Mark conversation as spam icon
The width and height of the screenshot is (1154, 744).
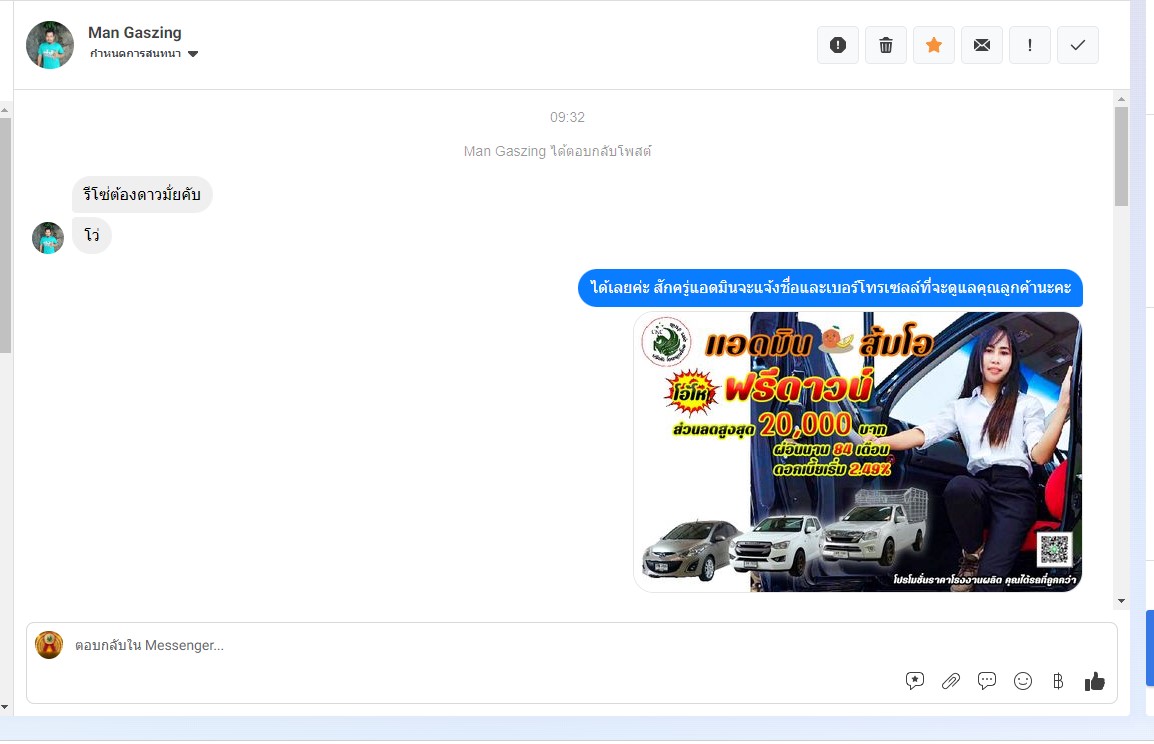pos(838,45)
